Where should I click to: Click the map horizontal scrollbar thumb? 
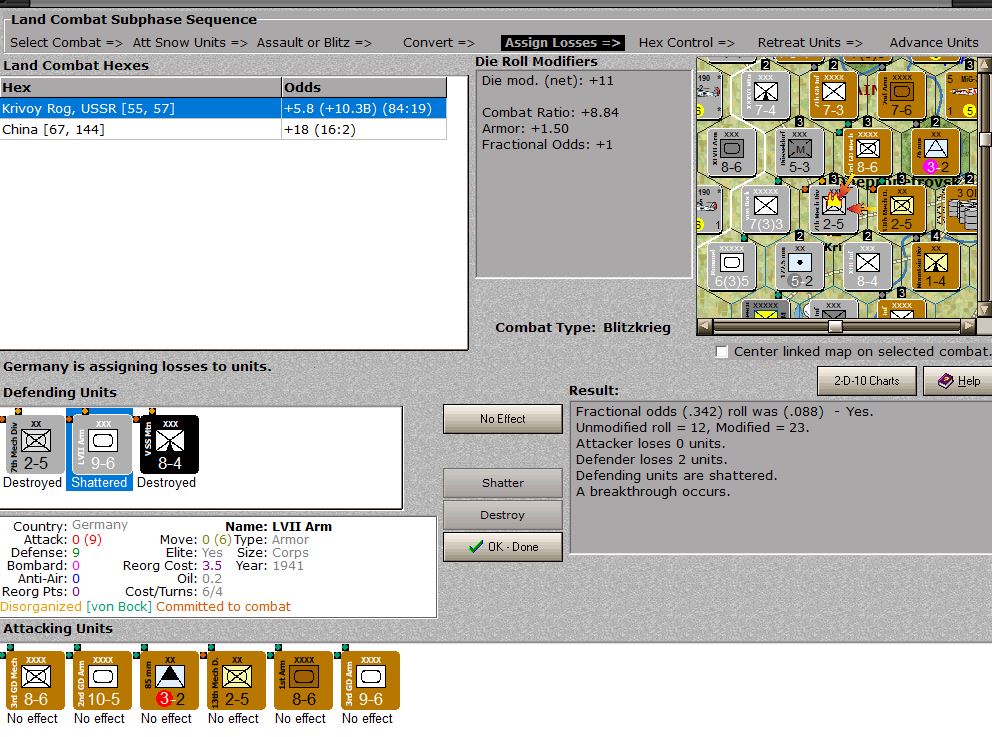click(835, 326)
